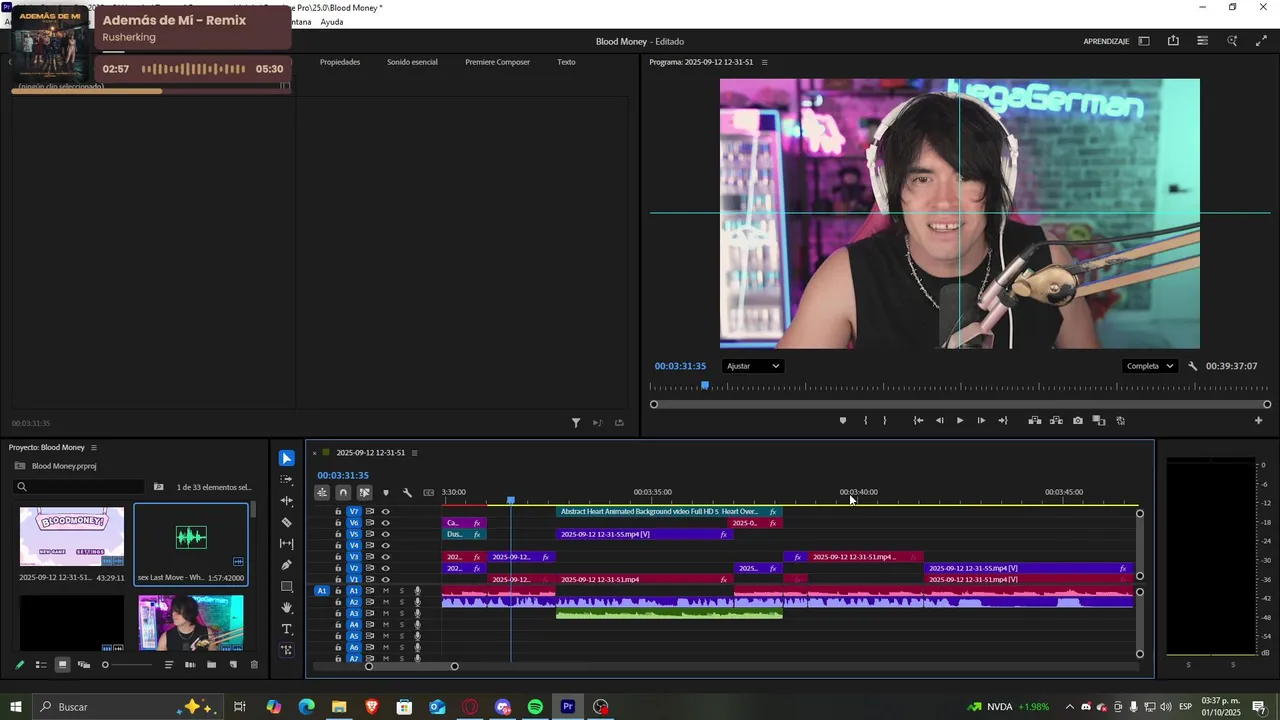Delete selected project item with trash
The width and height of the screenshot is (1280, 720).
(x=254, y=665)
